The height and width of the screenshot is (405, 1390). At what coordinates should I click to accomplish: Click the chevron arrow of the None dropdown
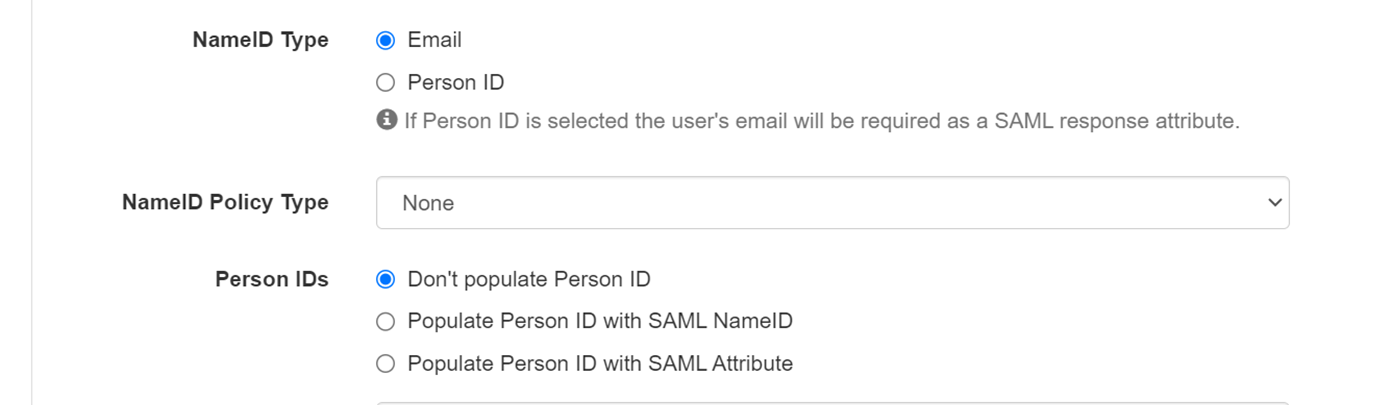(1274, 203)
